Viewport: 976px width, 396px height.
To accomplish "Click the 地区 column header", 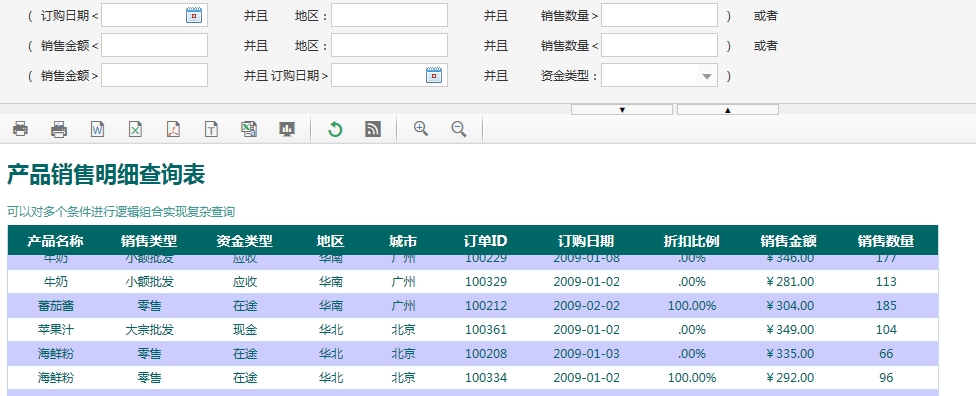I will tap(331, 241).
